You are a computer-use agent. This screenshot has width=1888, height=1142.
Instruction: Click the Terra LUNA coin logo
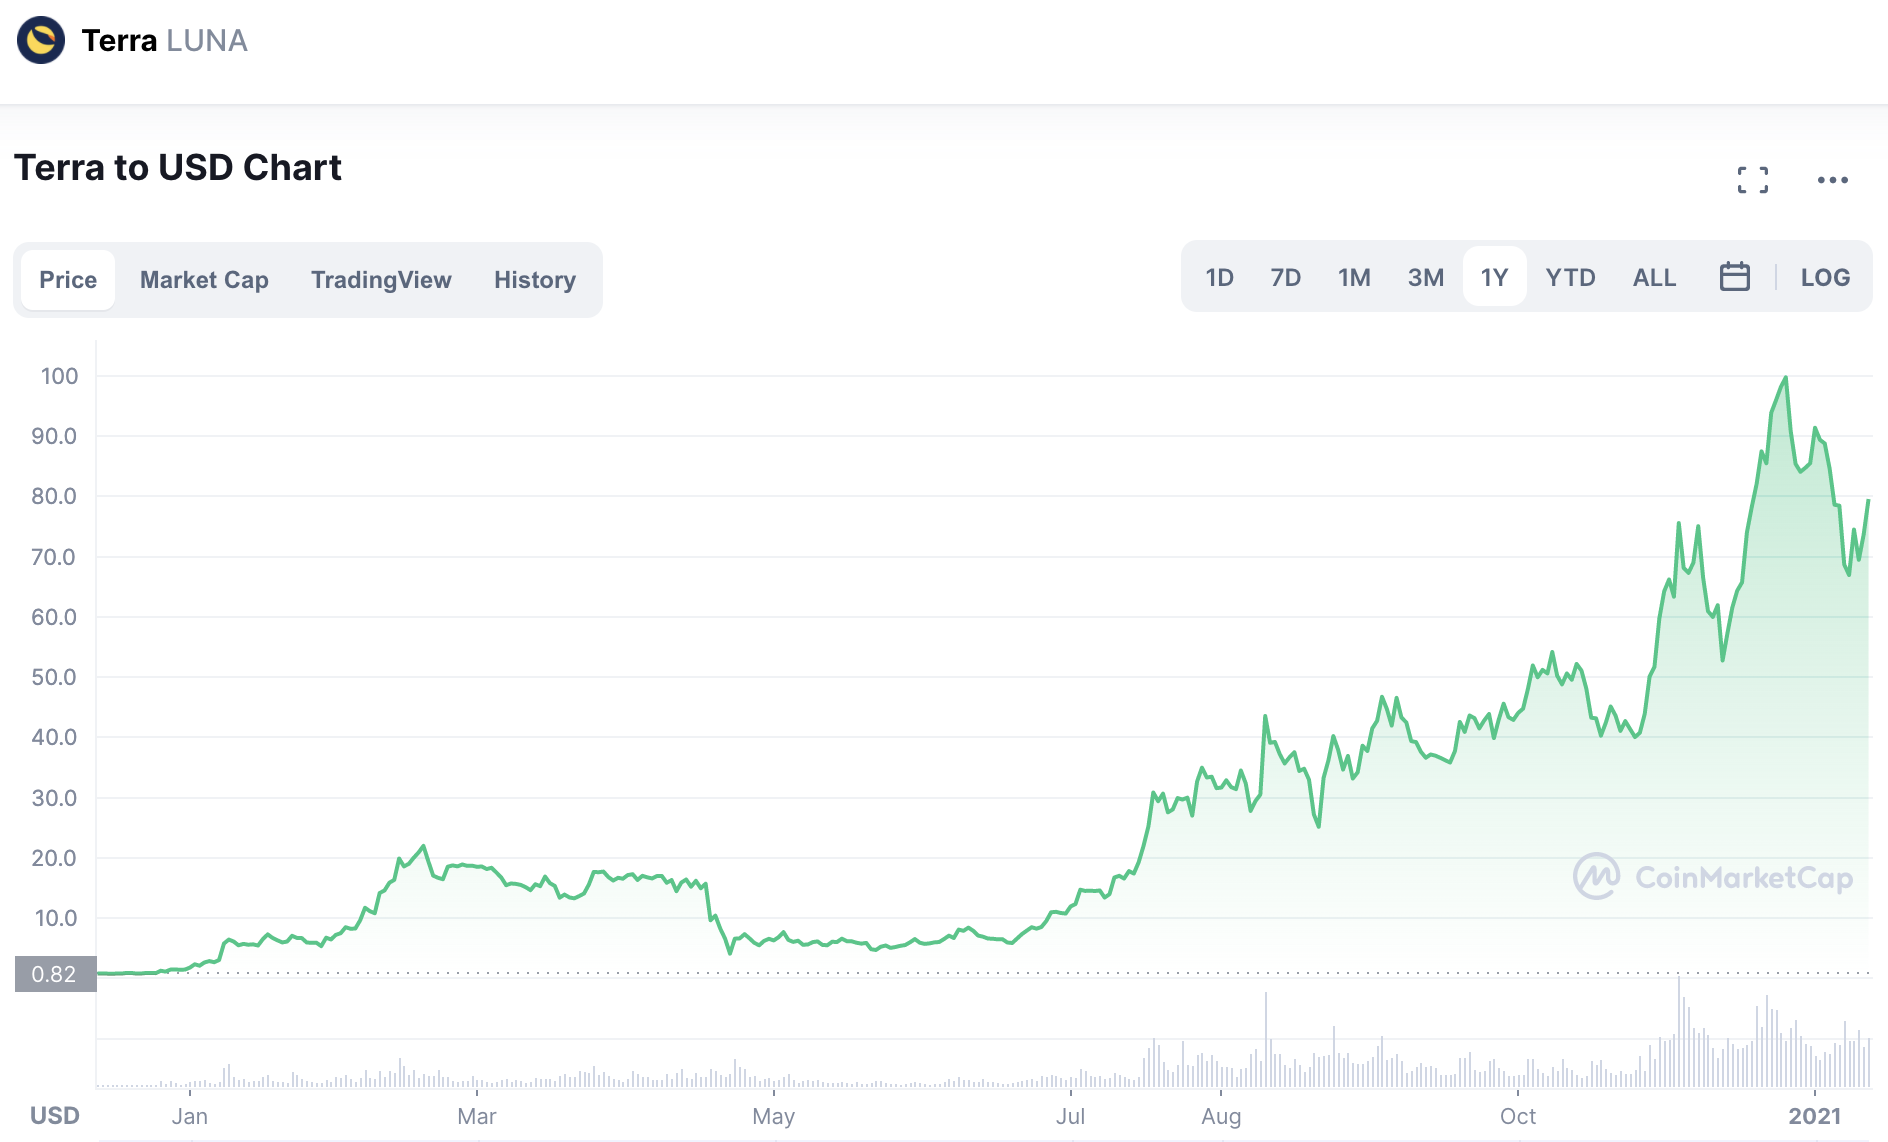[41, 41]
